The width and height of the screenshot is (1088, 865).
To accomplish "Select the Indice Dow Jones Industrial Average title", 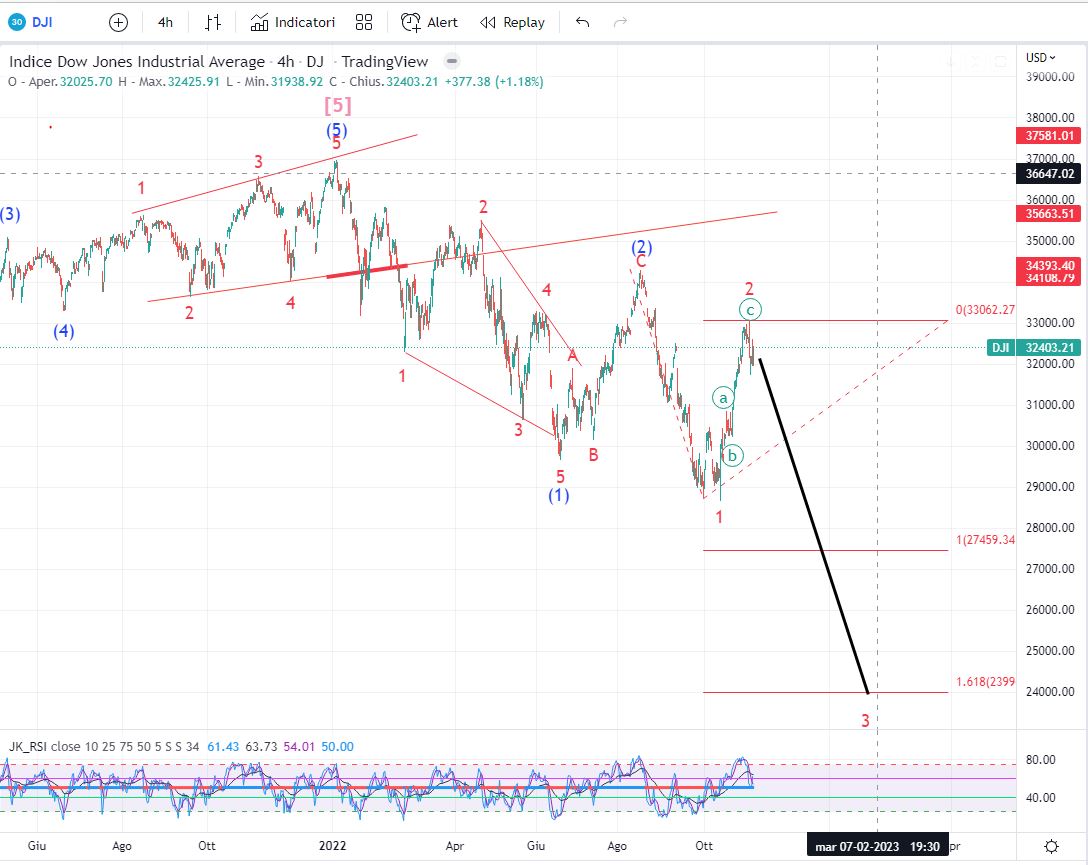I will (137, 62).
